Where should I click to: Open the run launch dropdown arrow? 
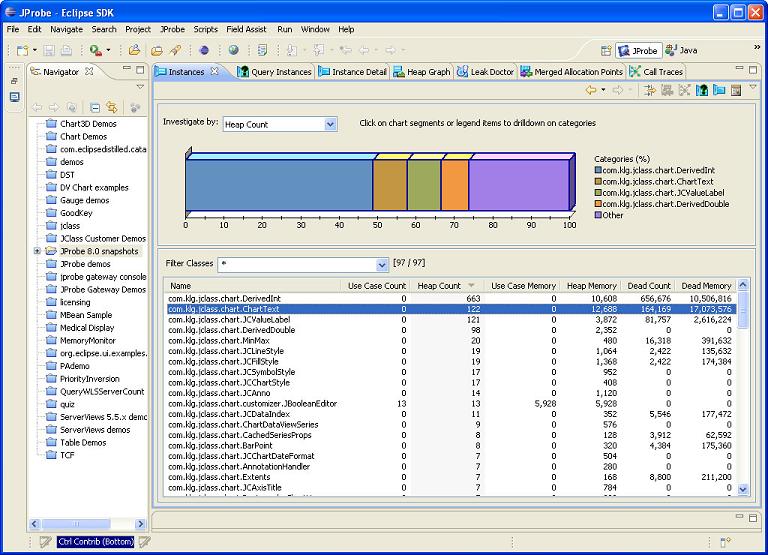coord(108,50)
